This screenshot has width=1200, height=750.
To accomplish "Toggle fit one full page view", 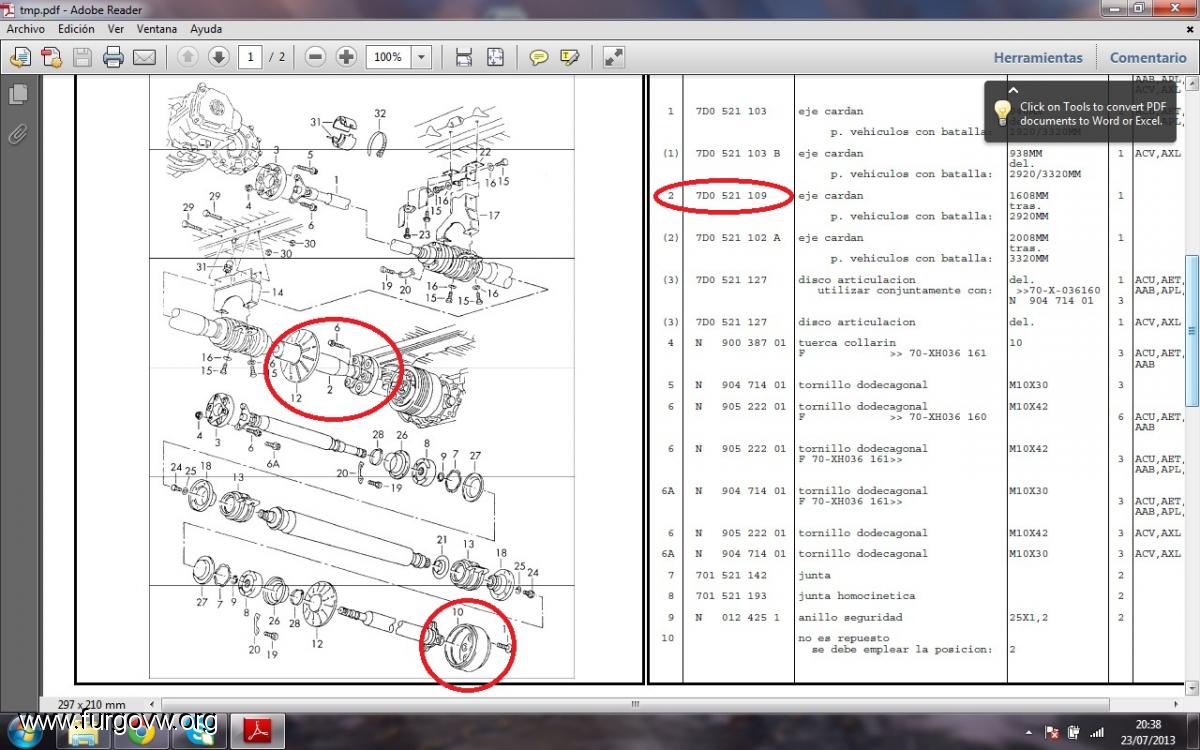I will pyautogui.click(x=495, y=57).
